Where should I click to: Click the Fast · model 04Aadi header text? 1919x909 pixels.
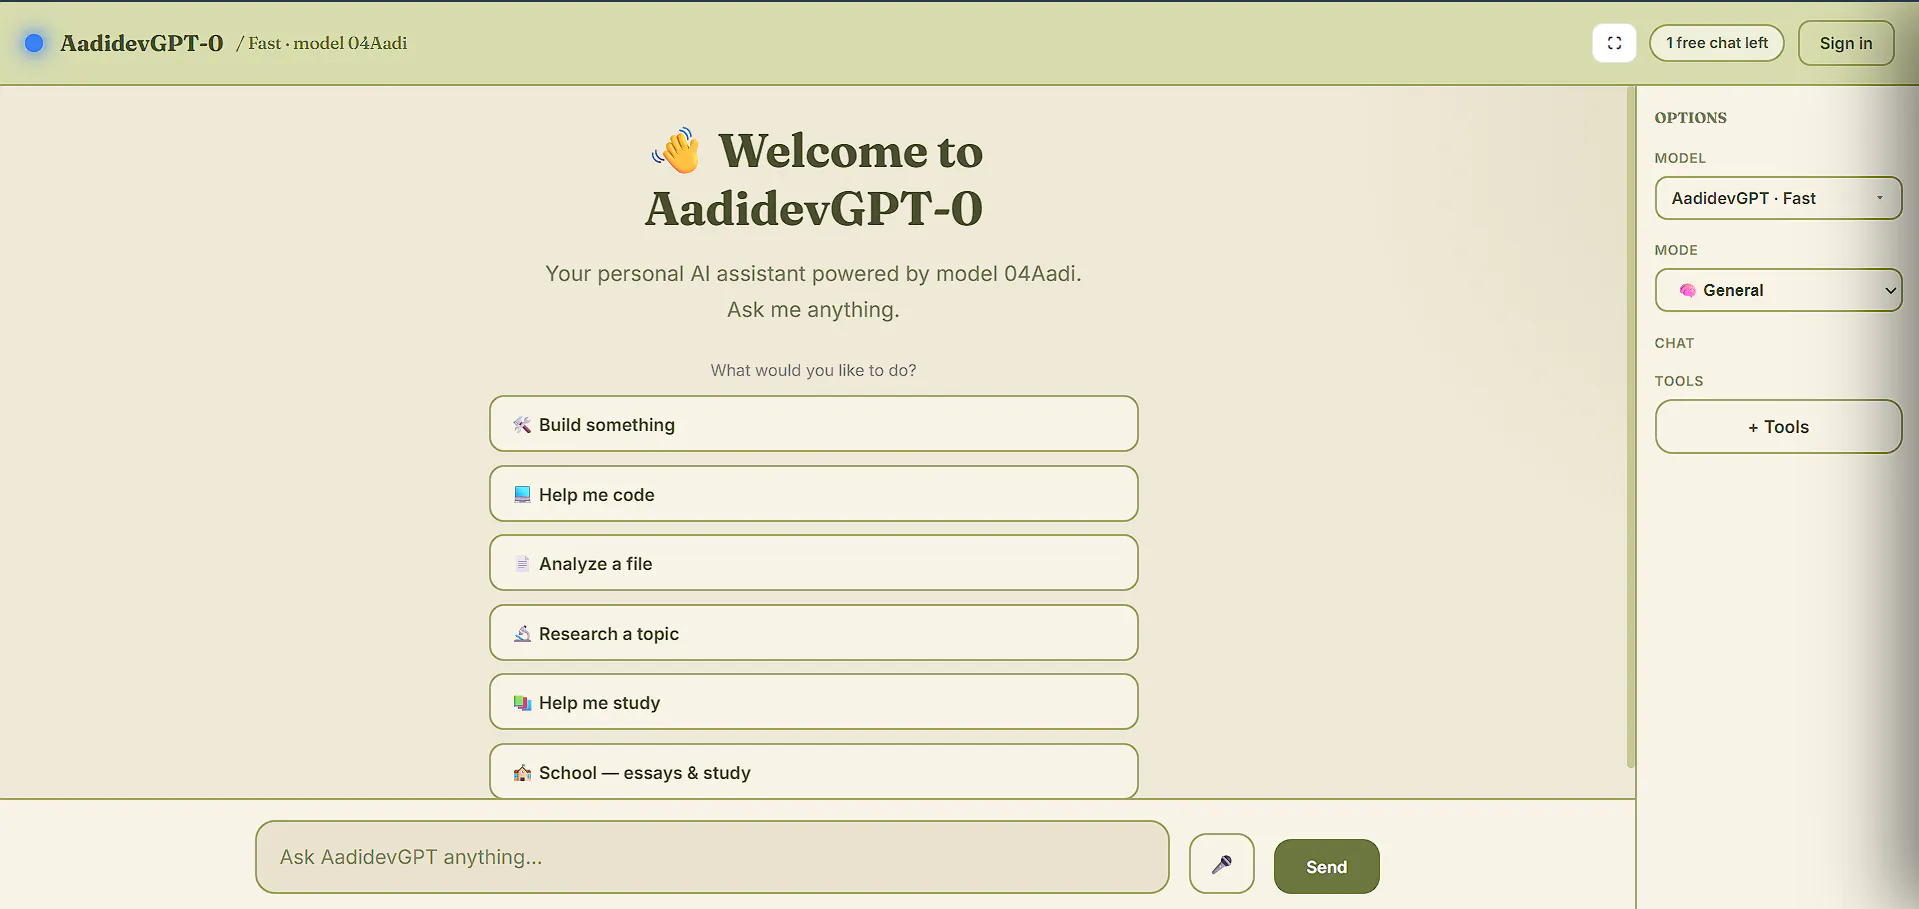coord(328,43)
